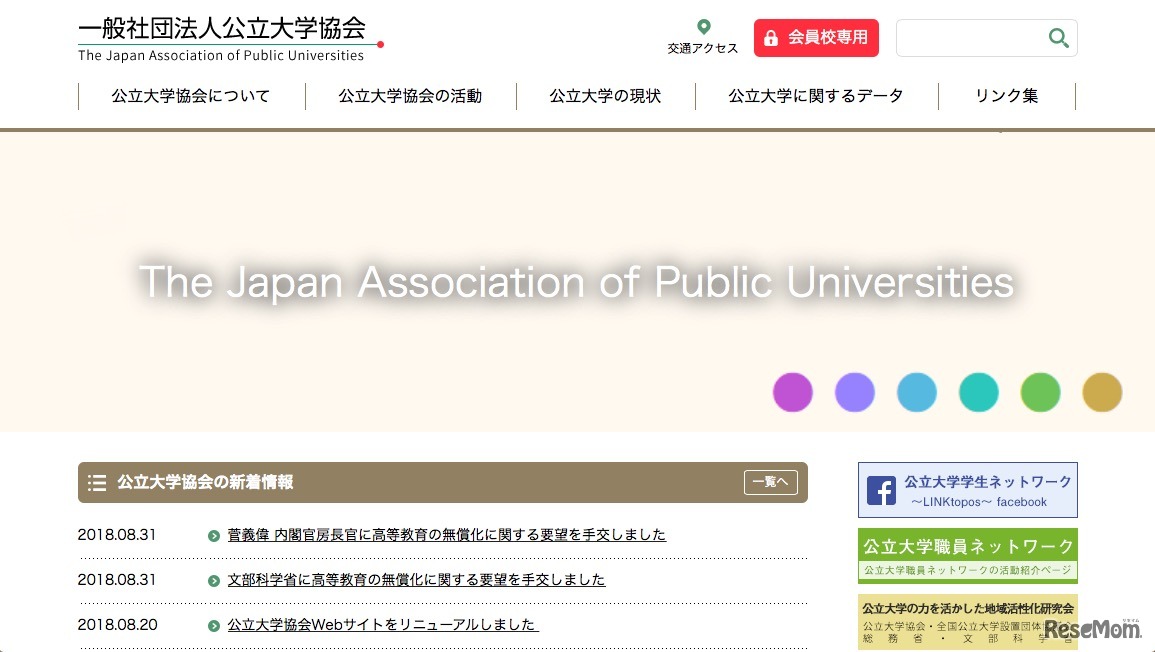Image resolution: width=1155 pixels, height=652 pixels.
Task: Open the 公立大学協会の活動 menu
Action: coord(410,95)
